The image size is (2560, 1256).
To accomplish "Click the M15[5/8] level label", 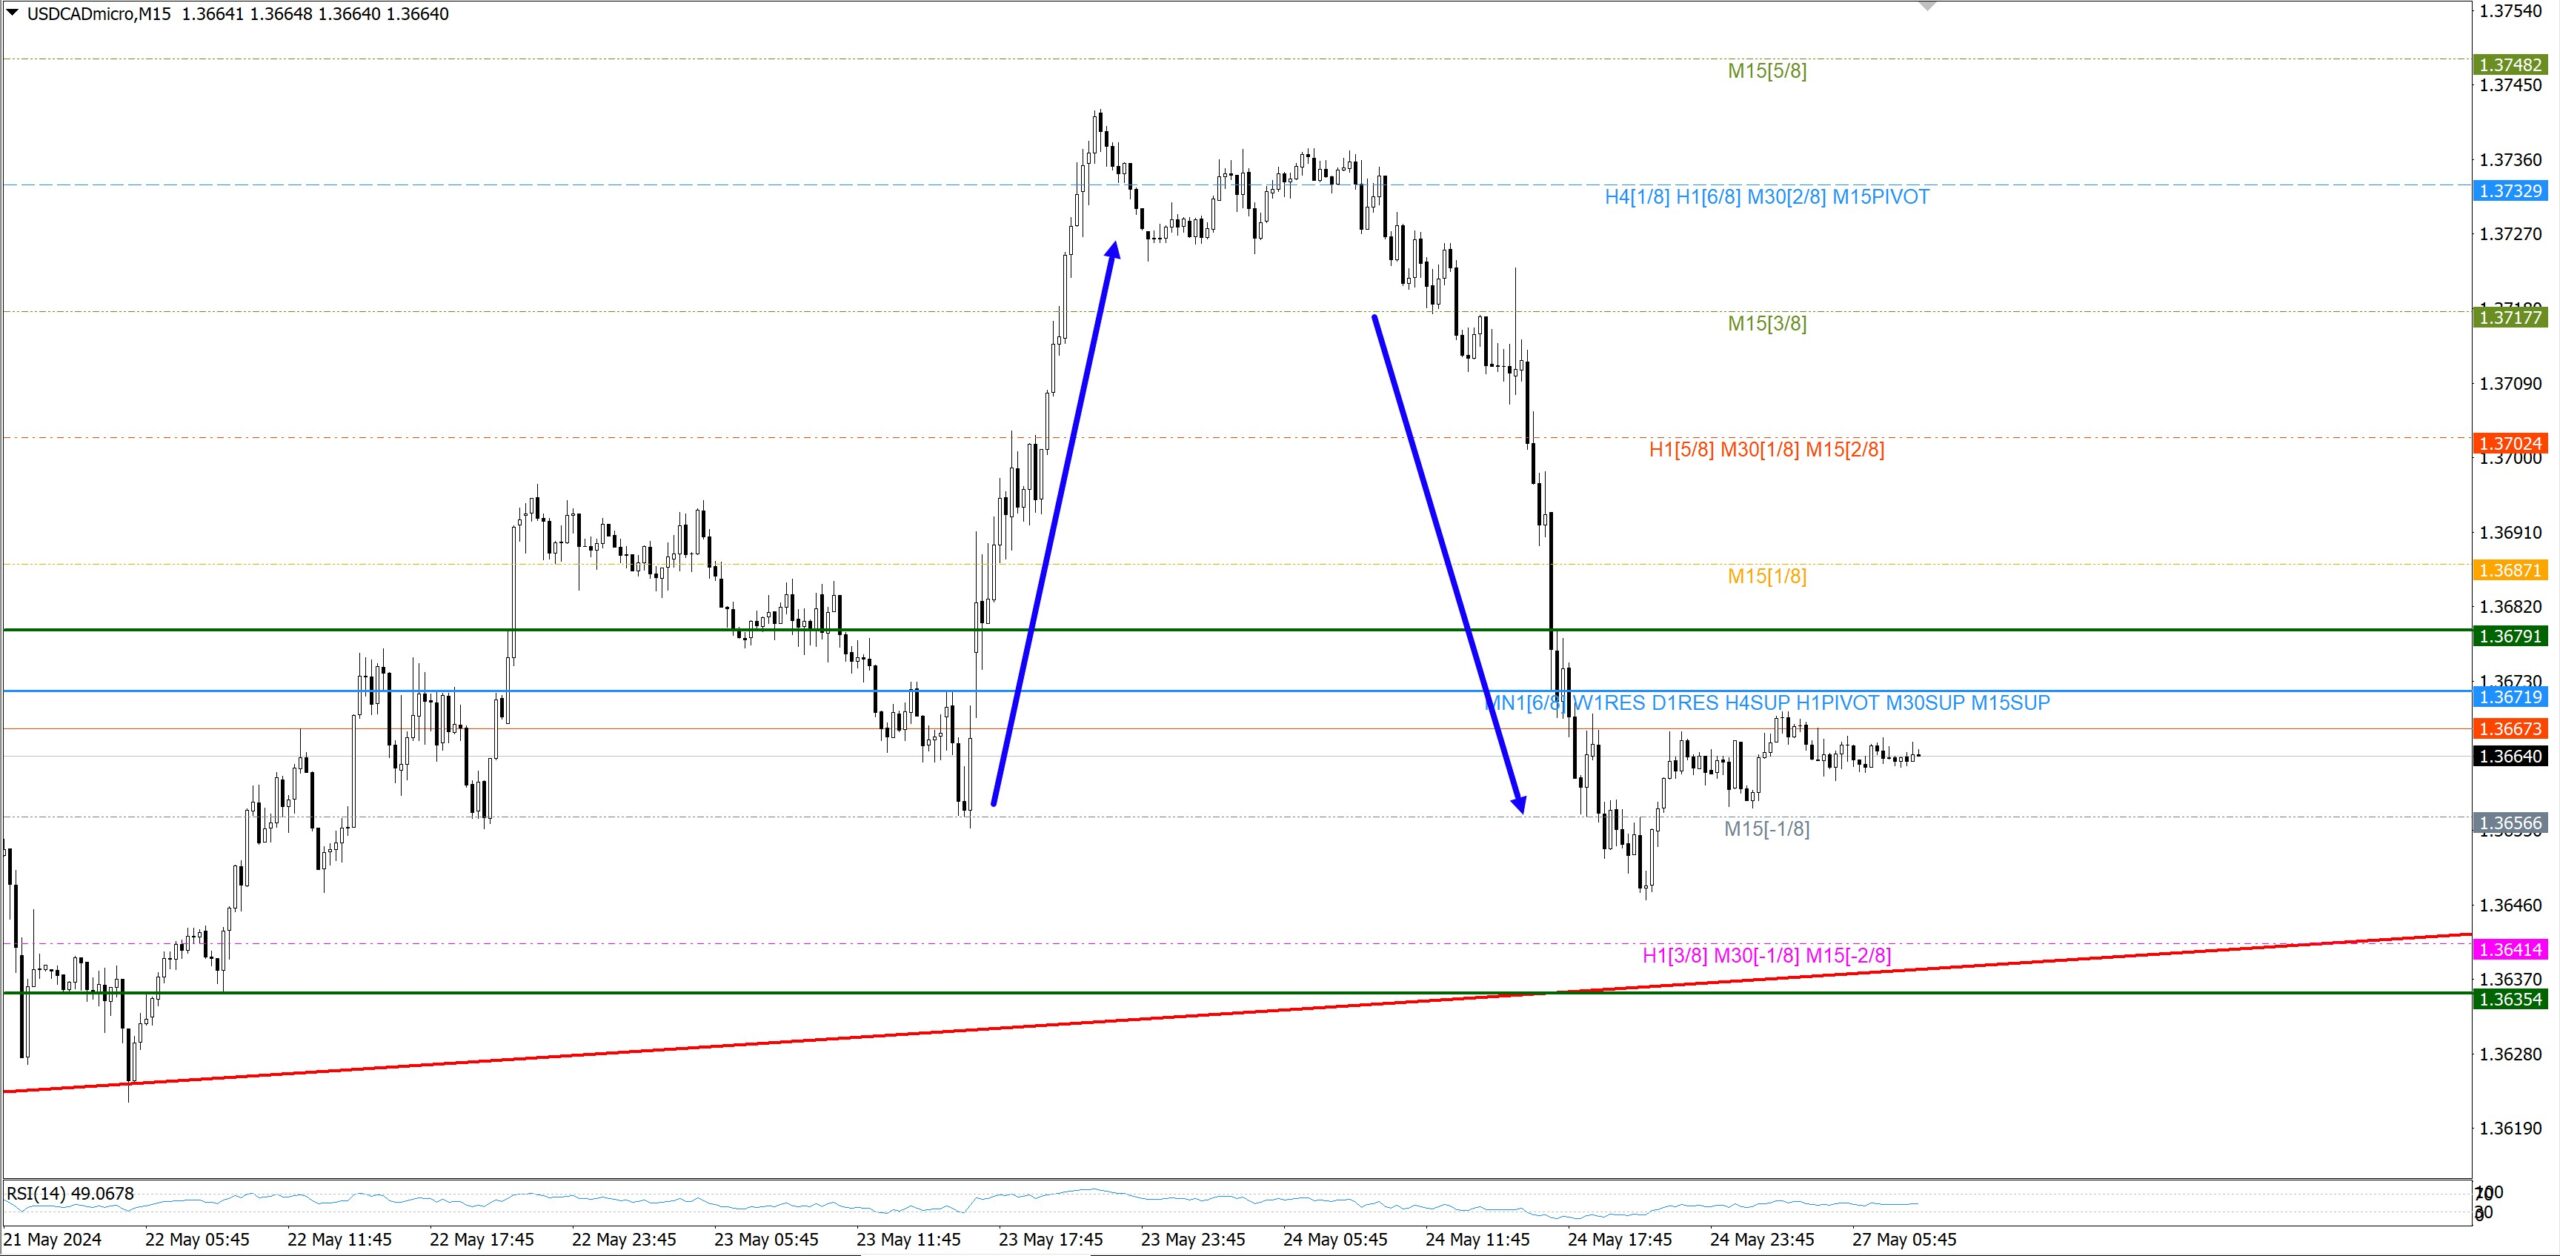I will (x=1767, y=71).
